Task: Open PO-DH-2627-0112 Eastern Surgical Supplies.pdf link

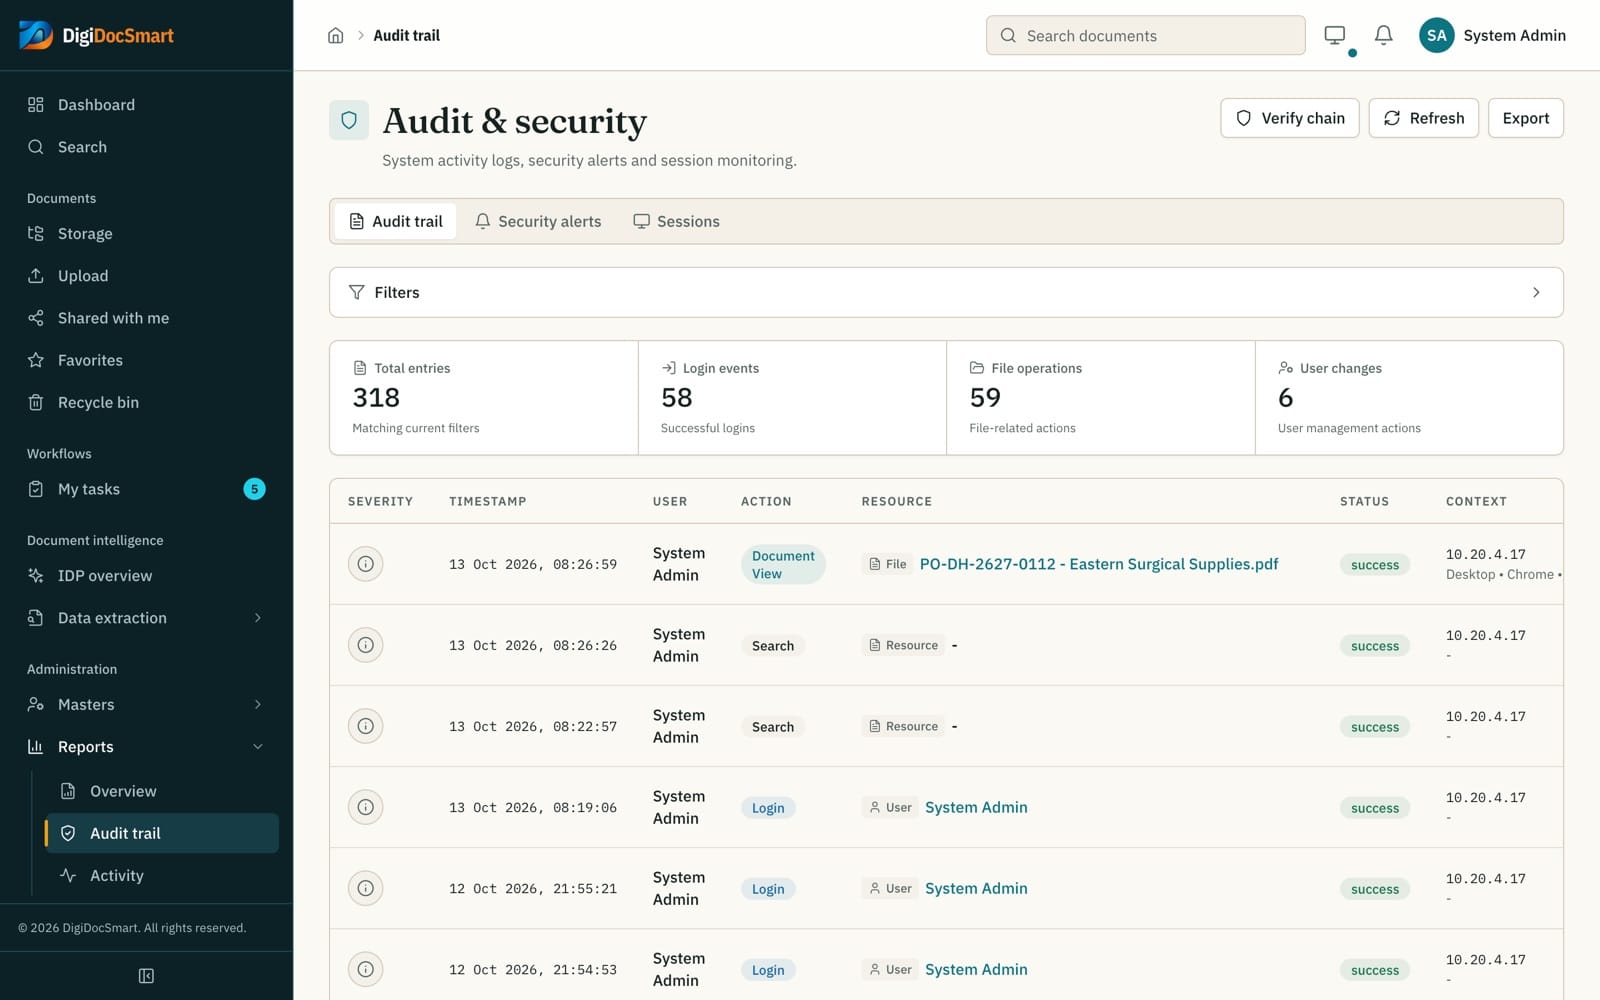Action: coord(1099,564)
